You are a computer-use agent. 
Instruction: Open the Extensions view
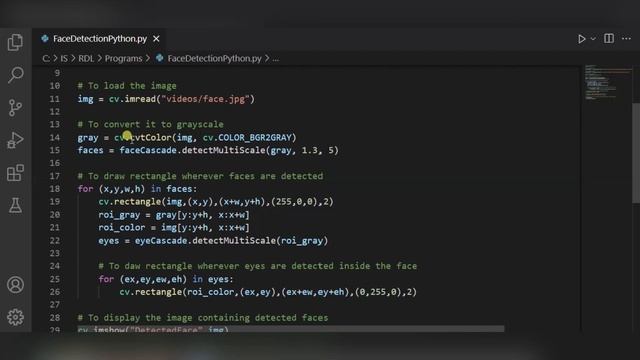pyautogui.click(x=16, y=173)
